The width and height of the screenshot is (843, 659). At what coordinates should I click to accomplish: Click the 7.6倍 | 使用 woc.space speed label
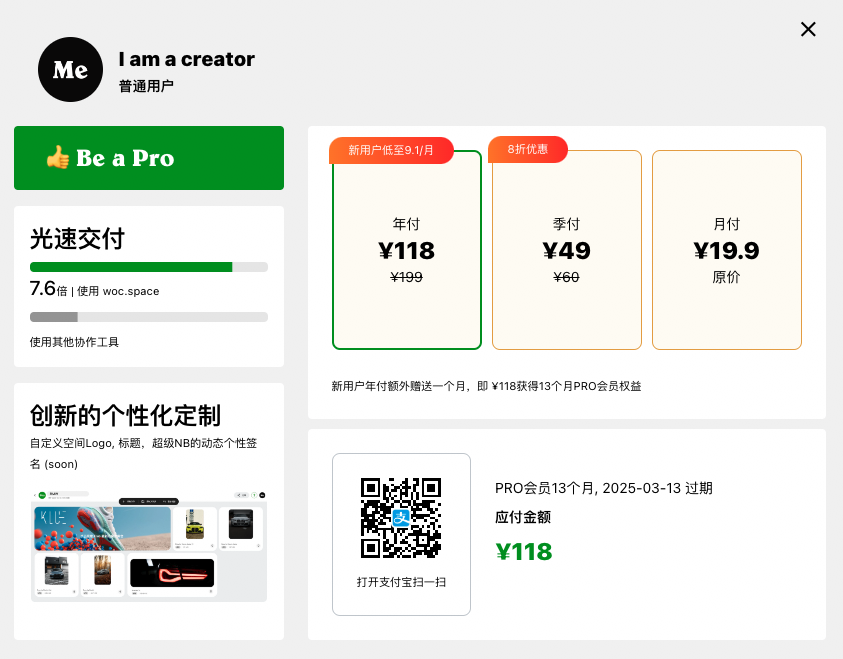(95, 289)
